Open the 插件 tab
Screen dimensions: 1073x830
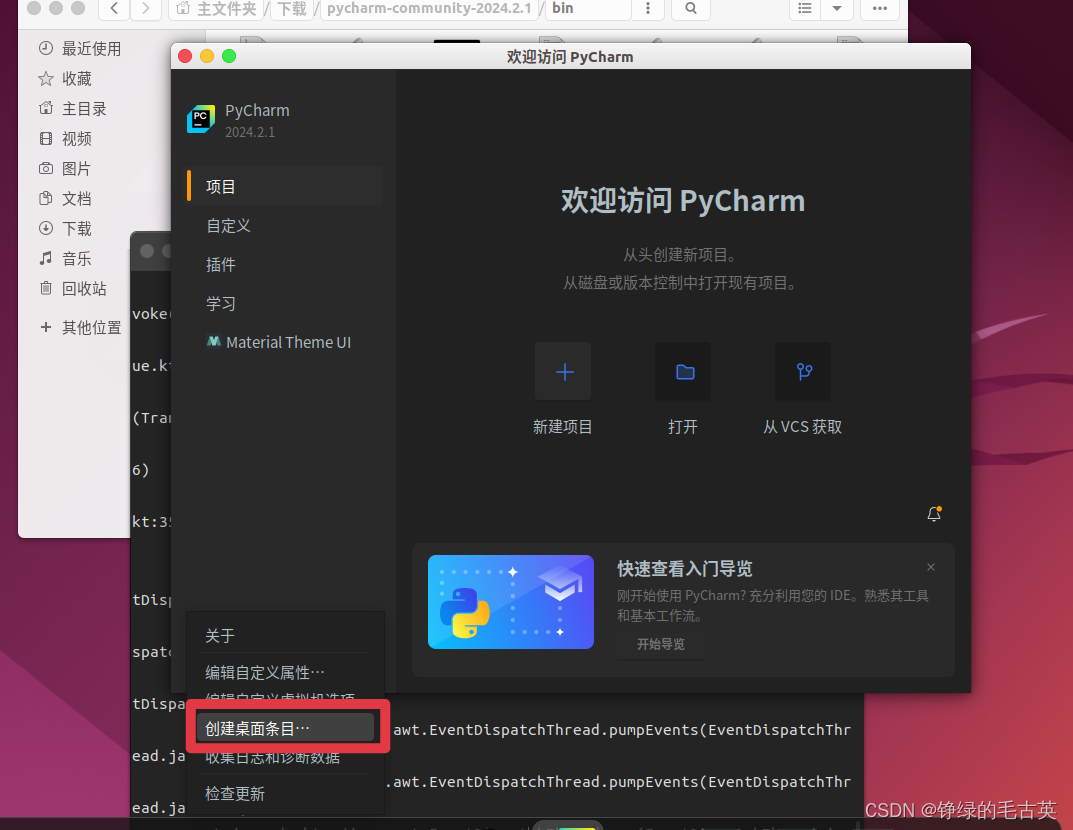pos(285,265)
